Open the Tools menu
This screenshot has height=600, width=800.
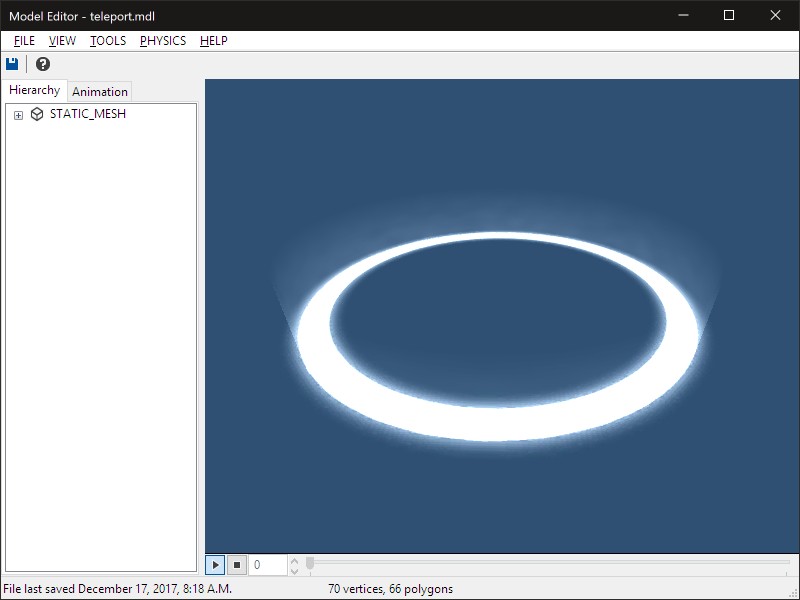tap(108, 41)
